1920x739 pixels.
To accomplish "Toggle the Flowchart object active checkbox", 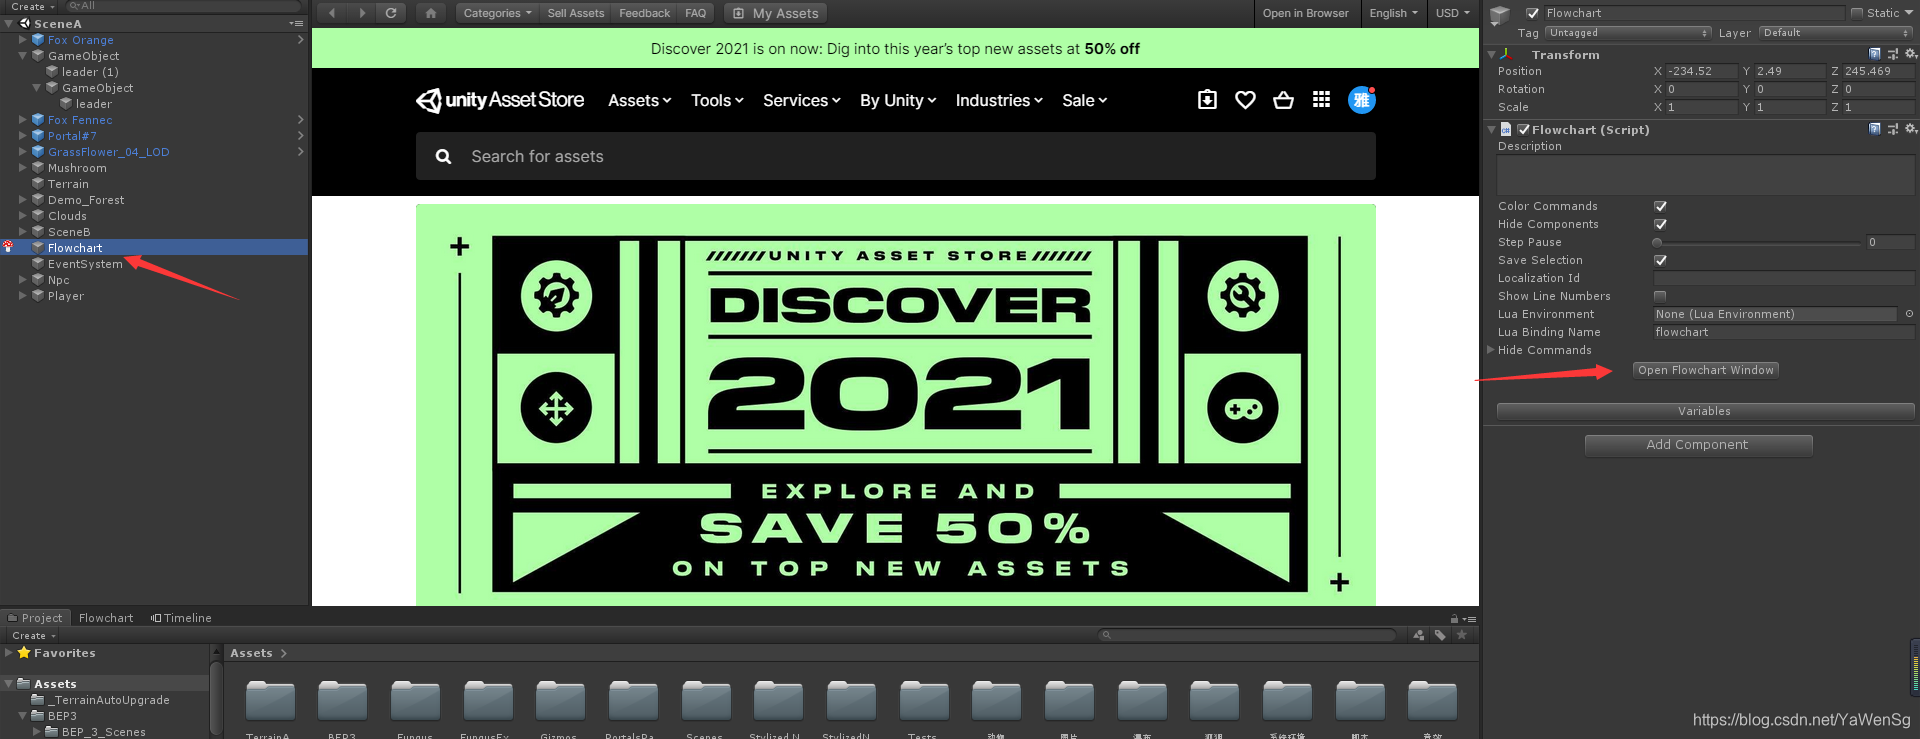I will tap(1532, 13).
